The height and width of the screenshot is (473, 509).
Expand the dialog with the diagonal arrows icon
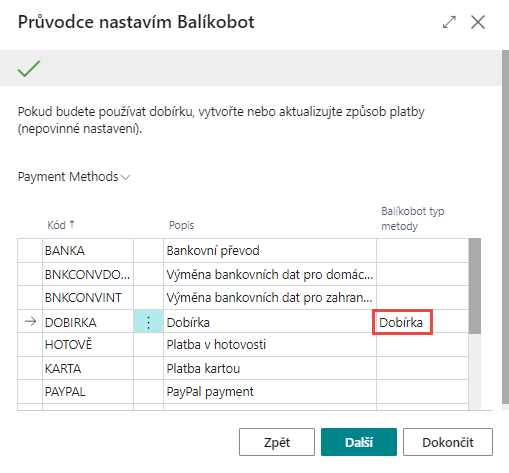449,22
